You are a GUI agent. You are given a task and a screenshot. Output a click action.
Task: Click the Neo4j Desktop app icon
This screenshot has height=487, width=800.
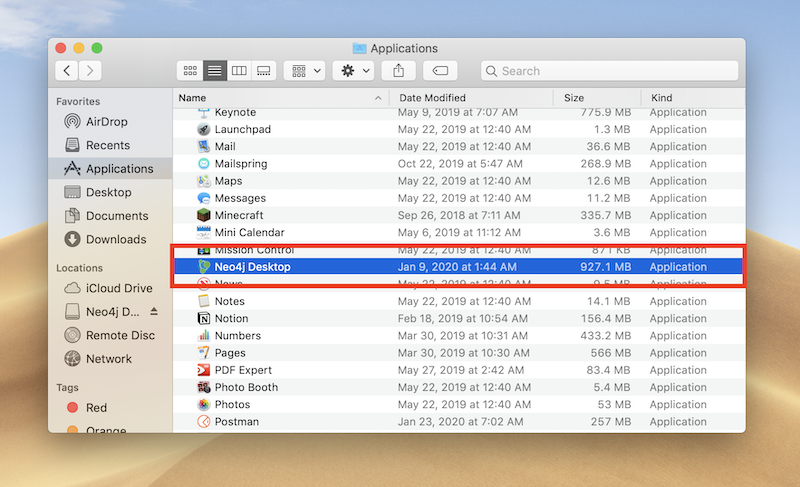pos(204,267)
